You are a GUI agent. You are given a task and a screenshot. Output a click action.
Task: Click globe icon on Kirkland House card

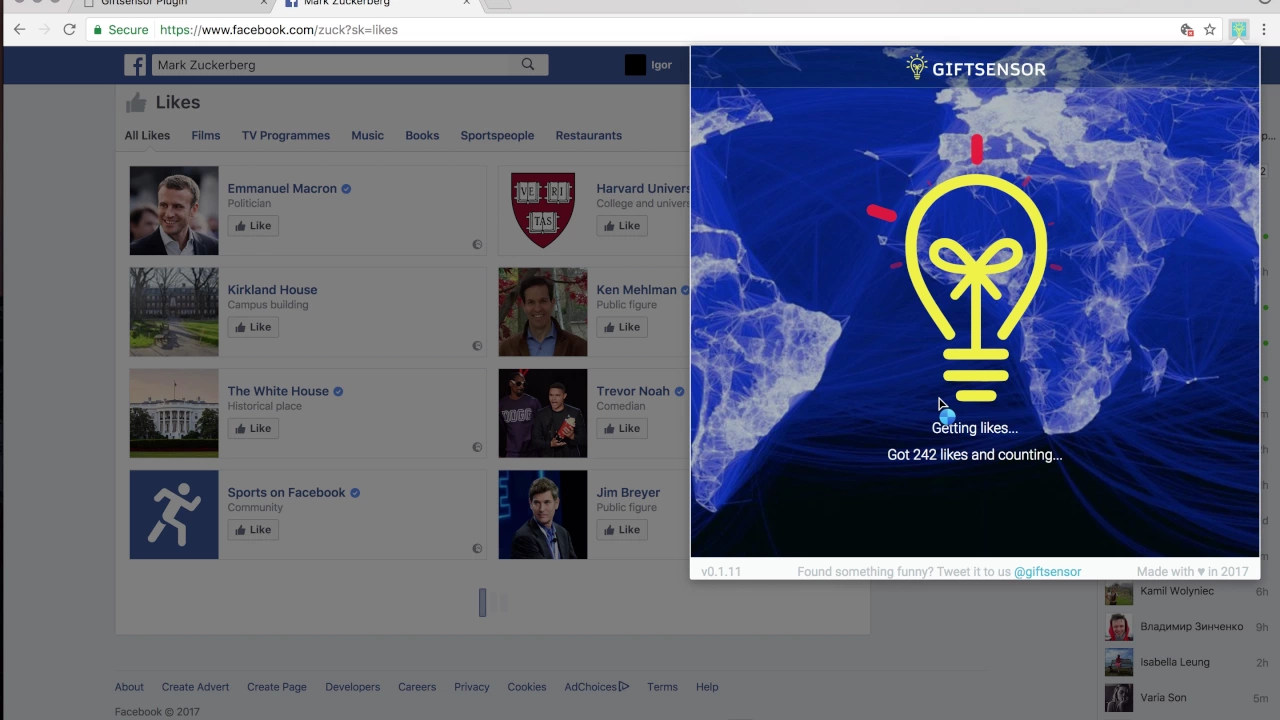477,346
